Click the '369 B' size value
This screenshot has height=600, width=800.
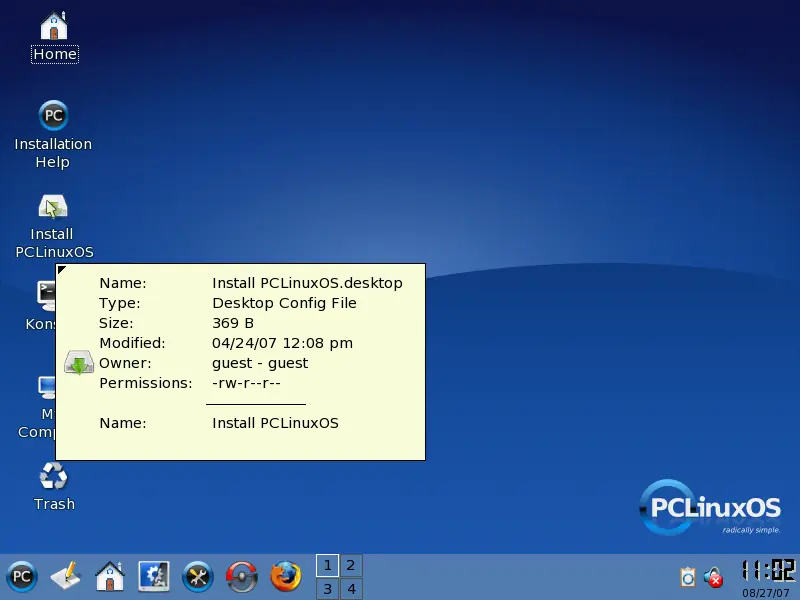[233, 323]
